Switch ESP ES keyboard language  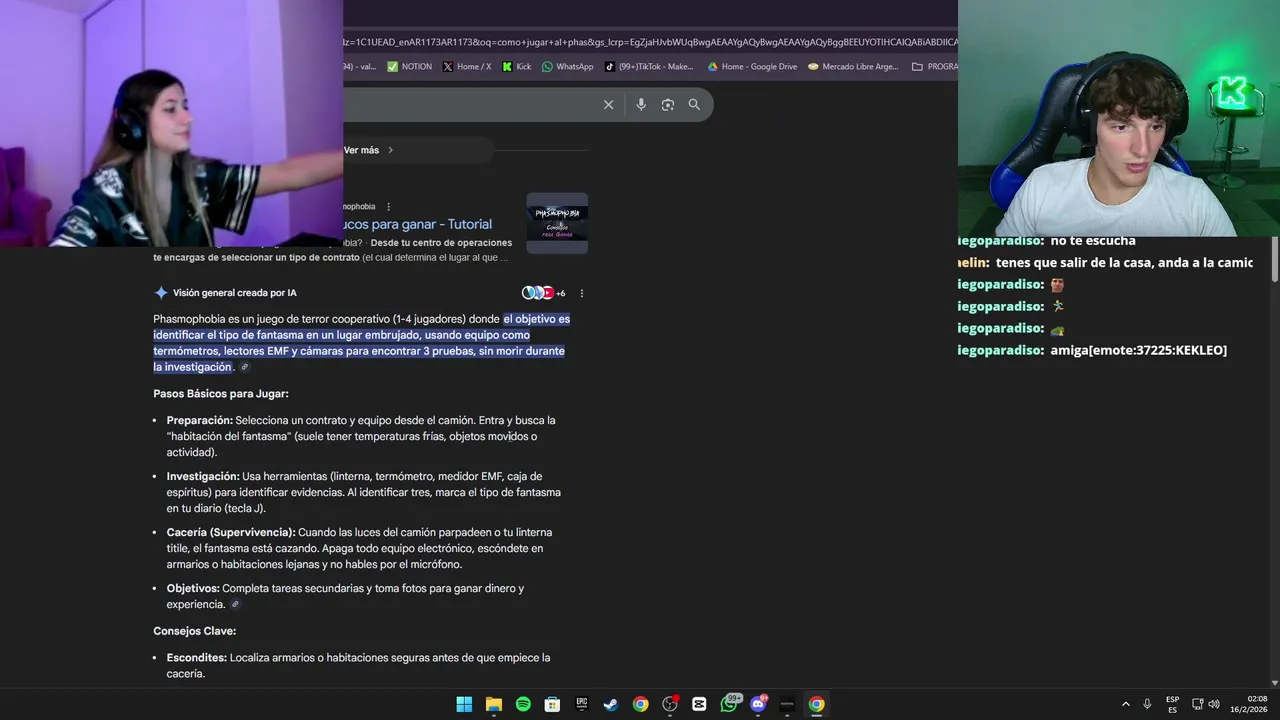[x=1172, y=704]
